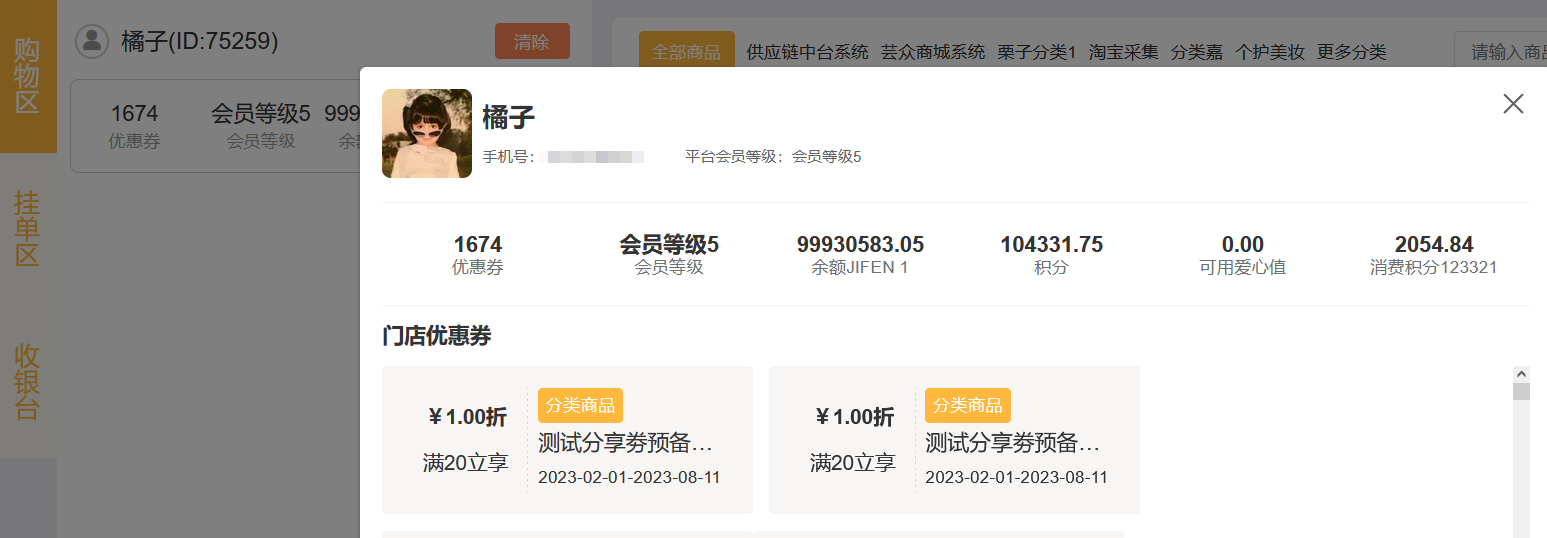Click the coupon list scrollbar up arrow

[x=1521, y=374]
